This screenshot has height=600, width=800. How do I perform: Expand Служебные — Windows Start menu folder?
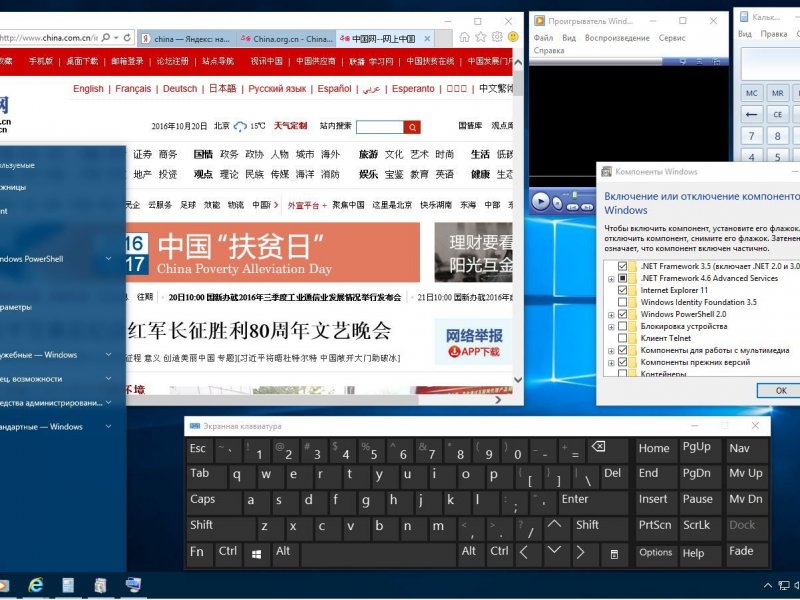[108, 355]
